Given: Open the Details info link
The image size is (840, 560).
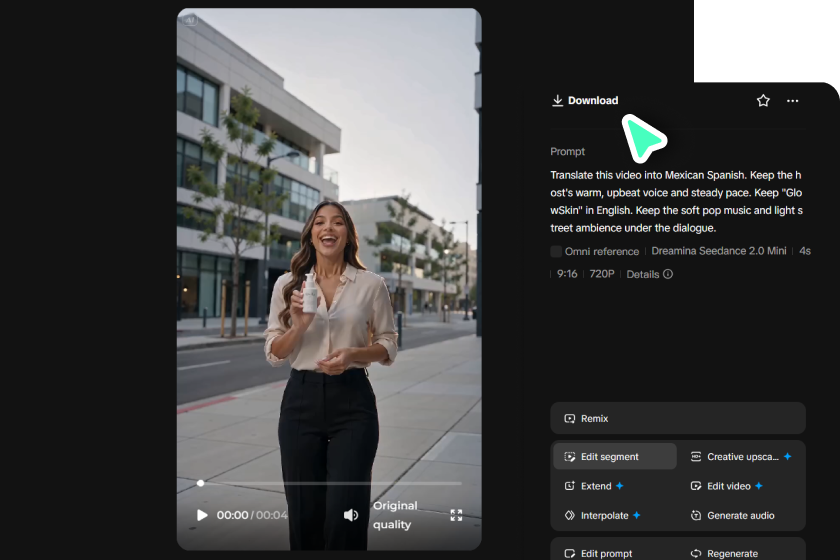Looking at the screenshot, I should [649, 274].
